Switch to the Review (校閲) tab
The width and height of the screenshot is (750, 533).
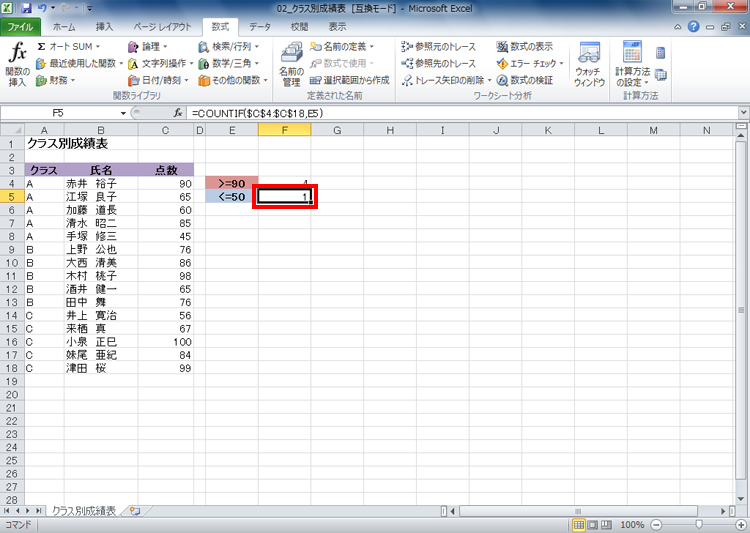click(x=299, y=27)
